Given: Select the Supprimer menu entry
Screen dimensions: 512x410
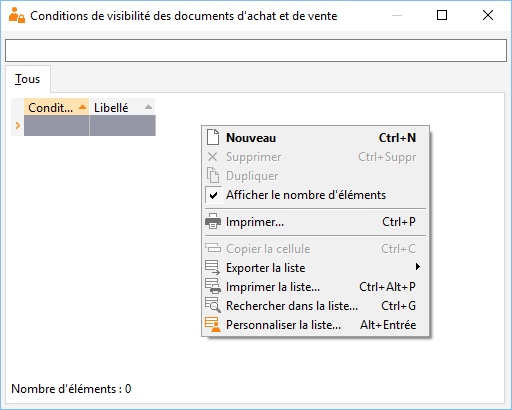Looking at the screenshot, I should pos(315,157).
